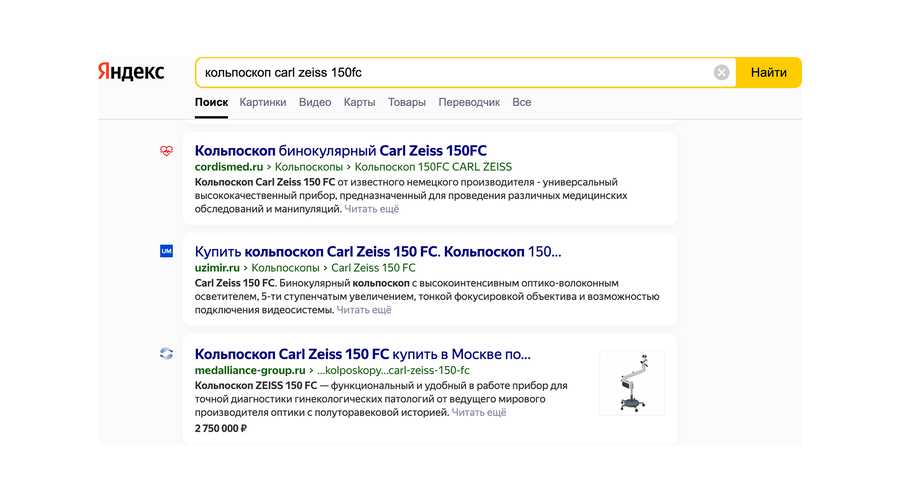
Task: Open breadcrumb Carl Zeiss 150 FC on uzimir
Action: (373, 268)
